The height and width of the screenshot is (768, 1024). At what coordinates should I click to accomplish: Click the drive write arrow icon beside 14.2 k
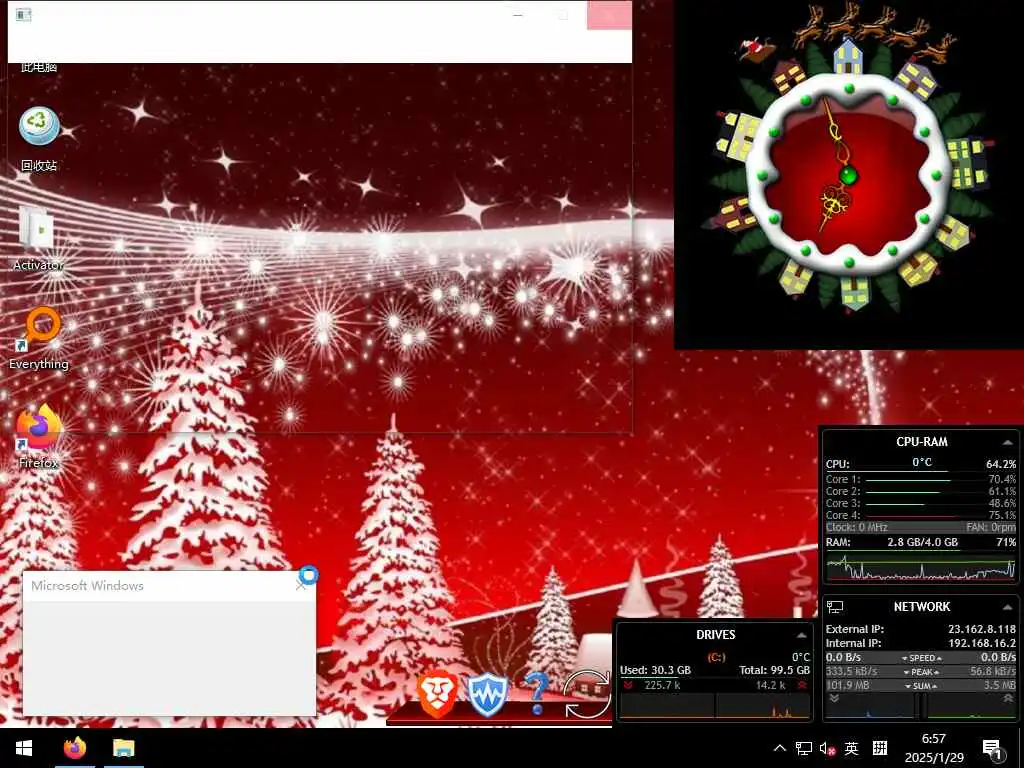pos(802,685)
